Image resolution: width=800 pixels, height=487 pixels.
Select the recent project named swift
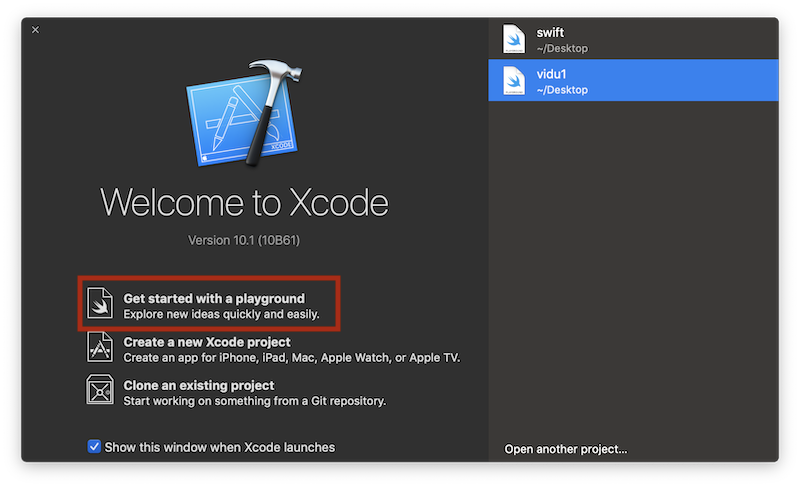pyautogui.click(x=633, y=39)
